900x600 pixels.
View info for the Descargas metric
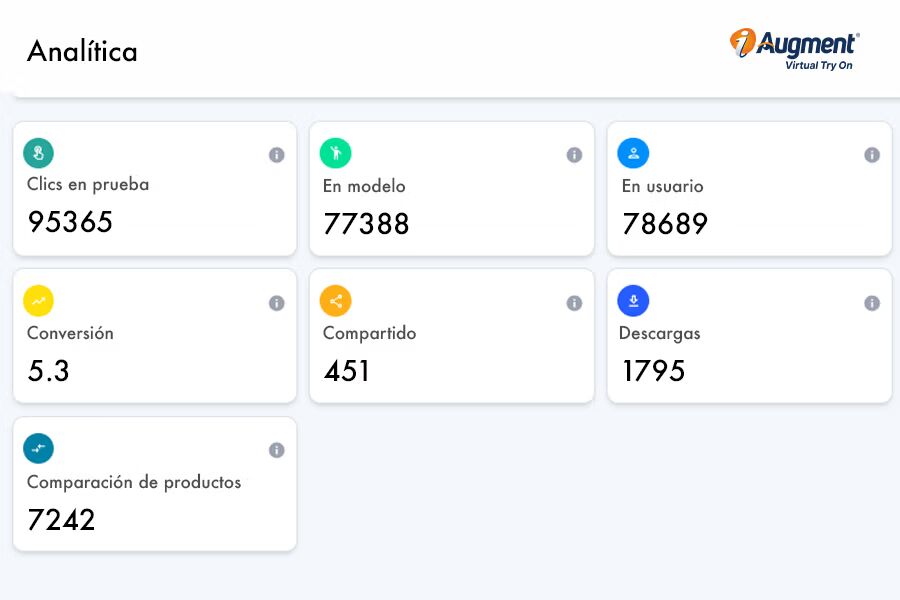[x=872, y=303]
